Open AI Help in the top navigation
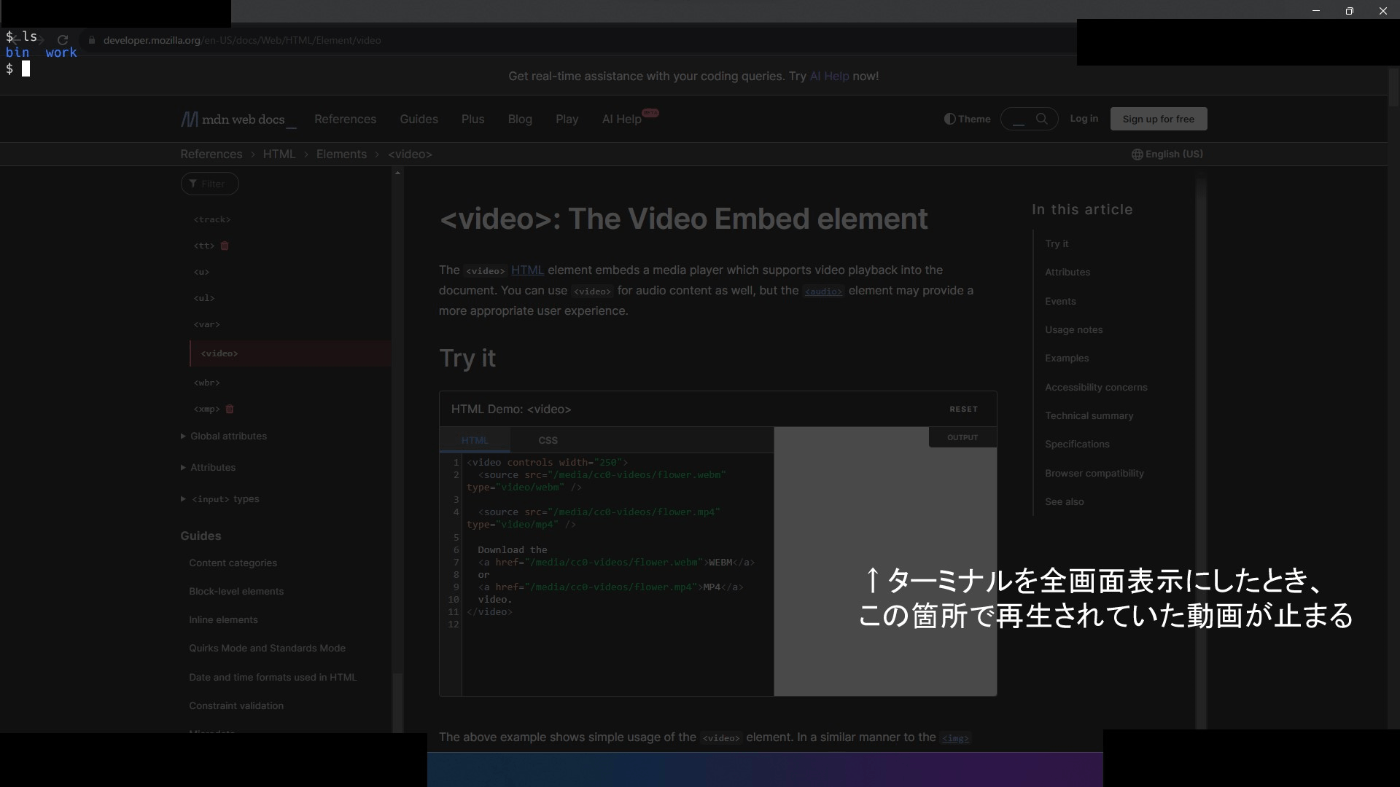 pos(622,119)
